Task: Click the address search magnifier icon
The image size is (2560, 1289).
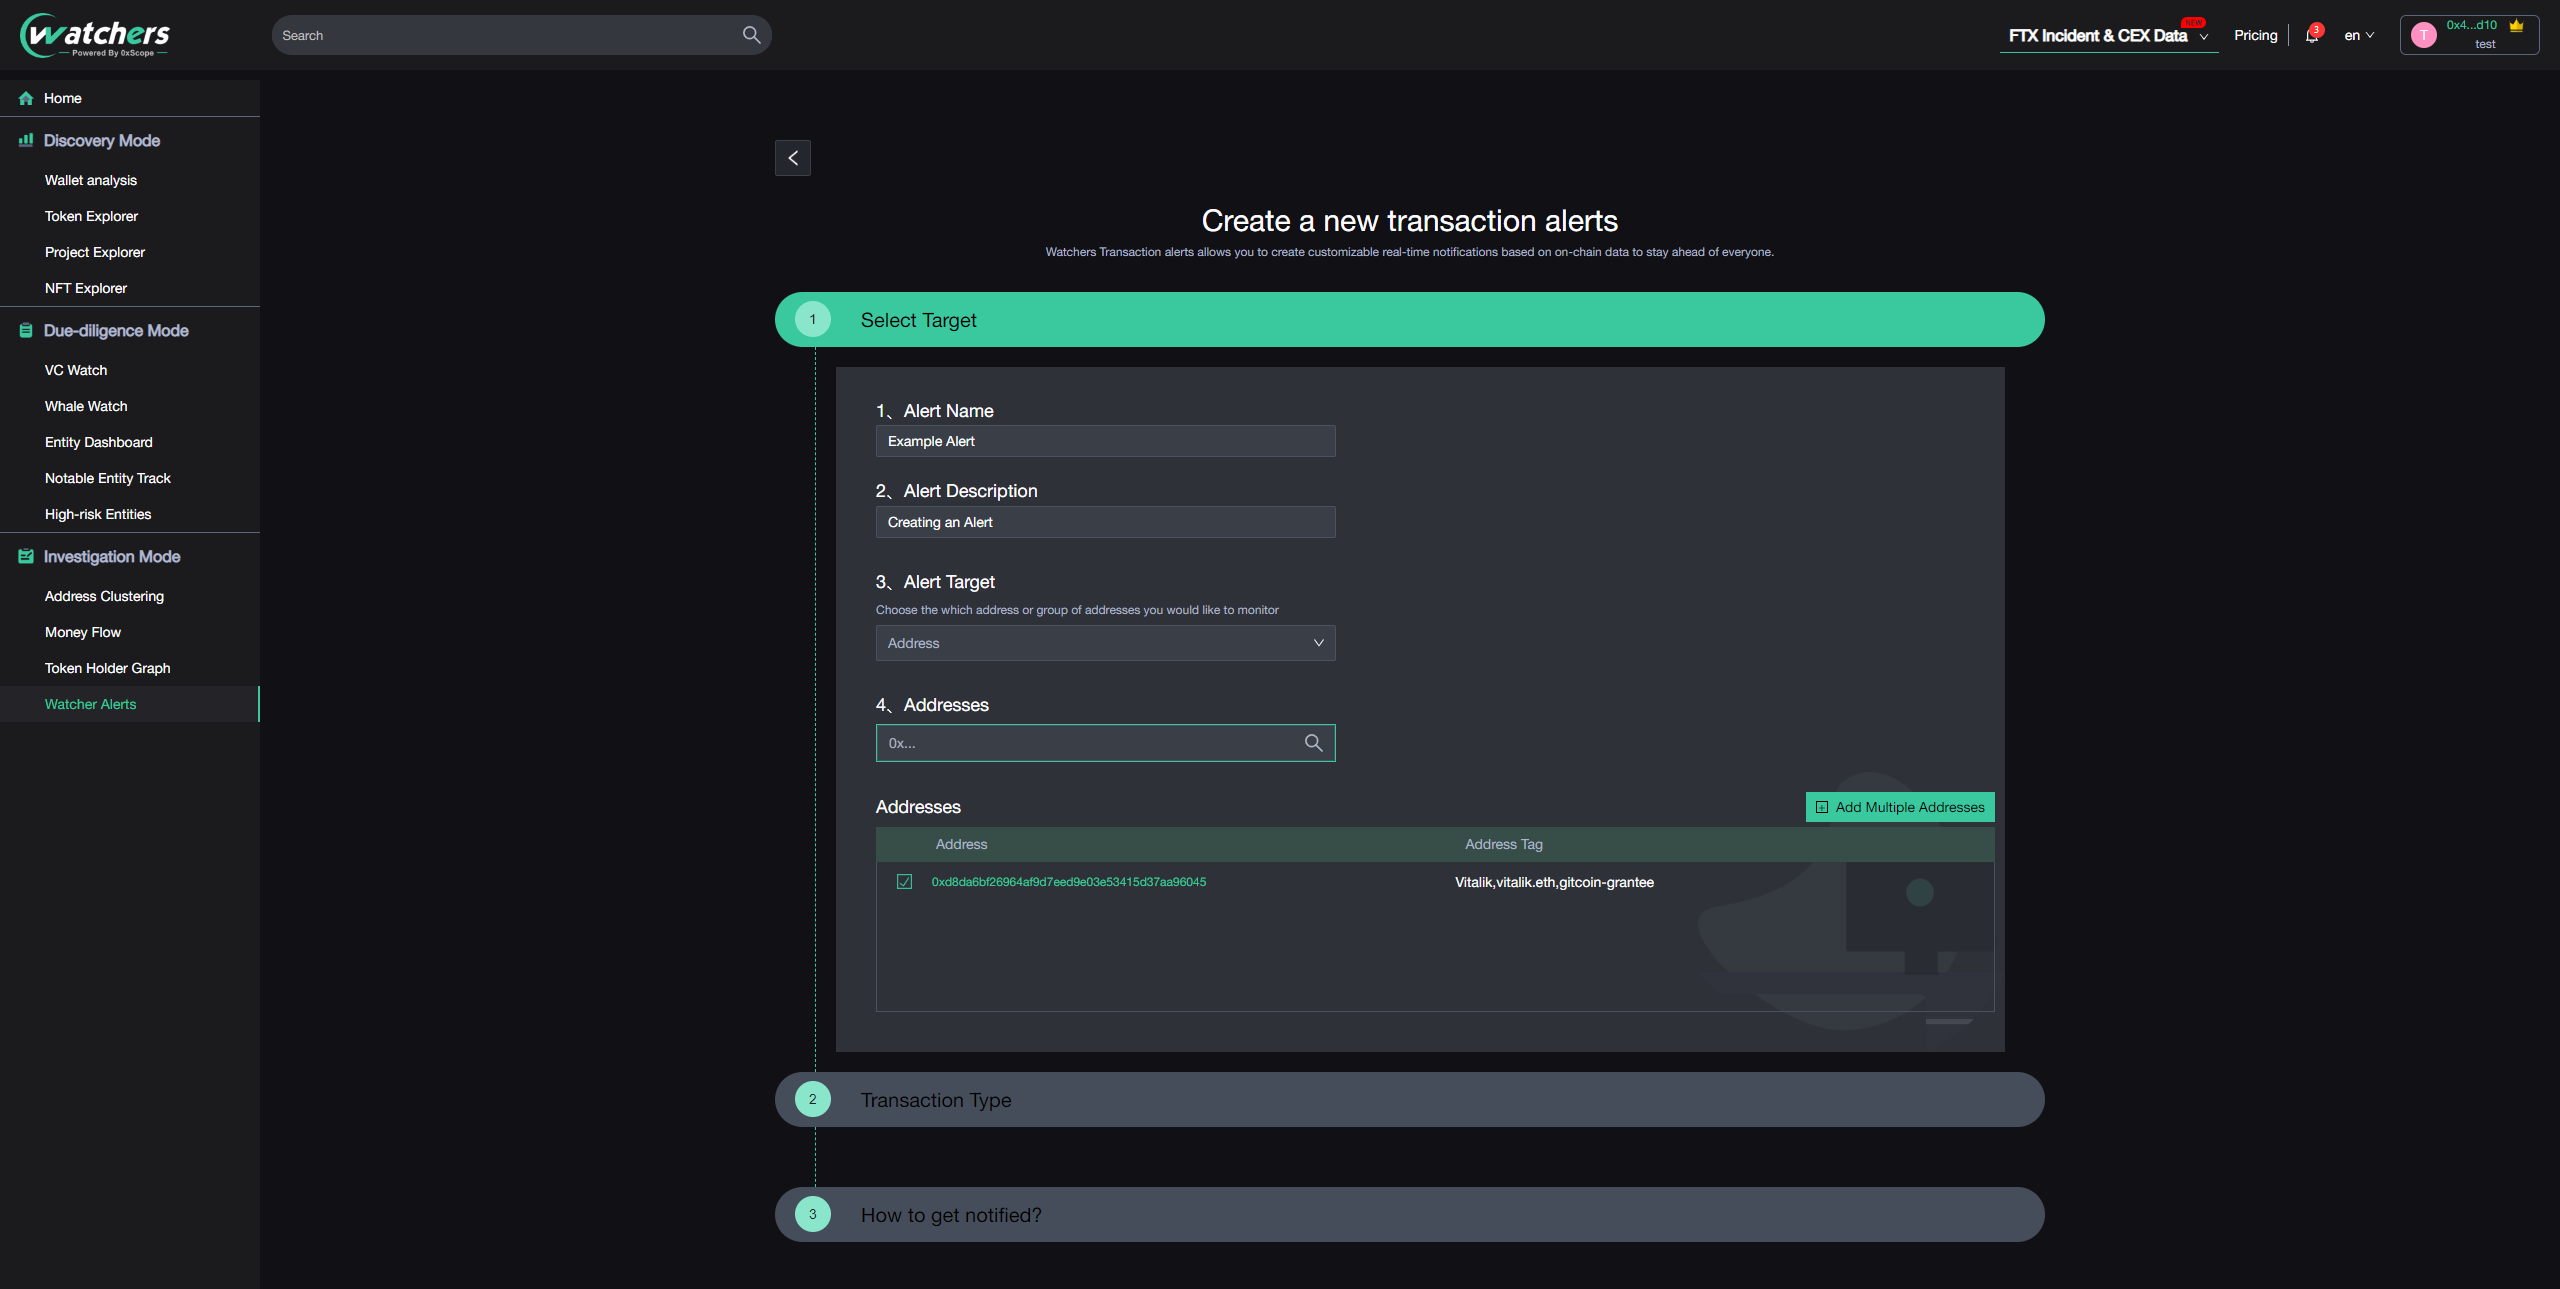Action: 1313,743
